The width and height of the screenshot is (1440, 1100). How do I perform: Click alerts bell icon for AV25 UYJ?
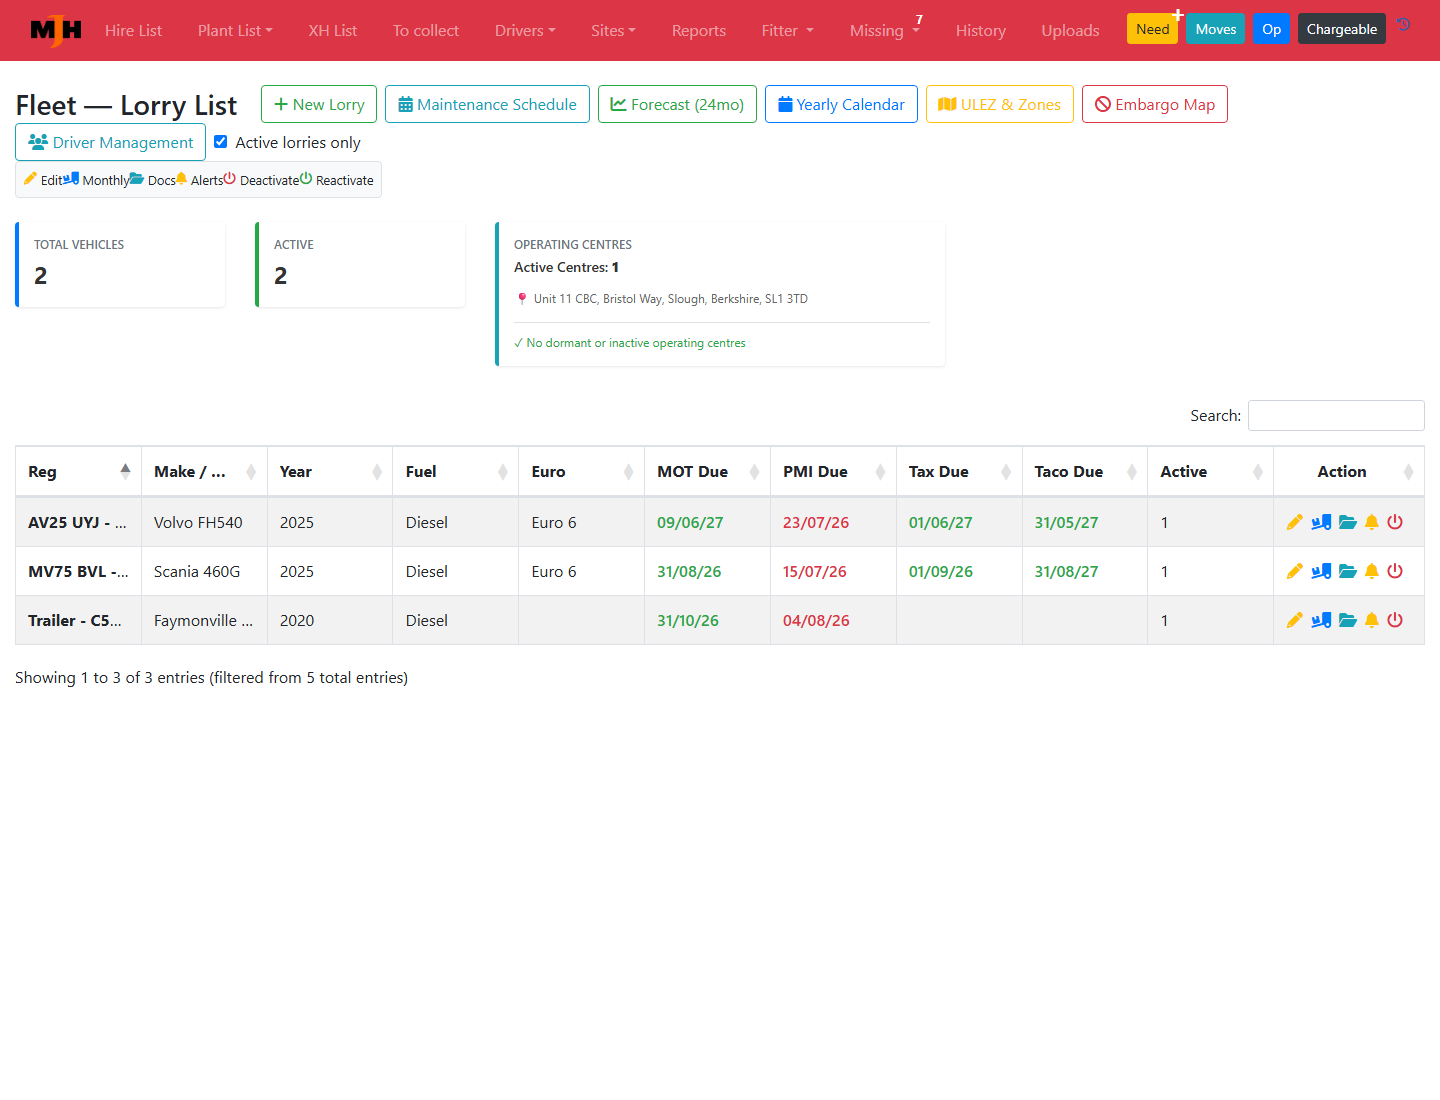(1372, 522)
